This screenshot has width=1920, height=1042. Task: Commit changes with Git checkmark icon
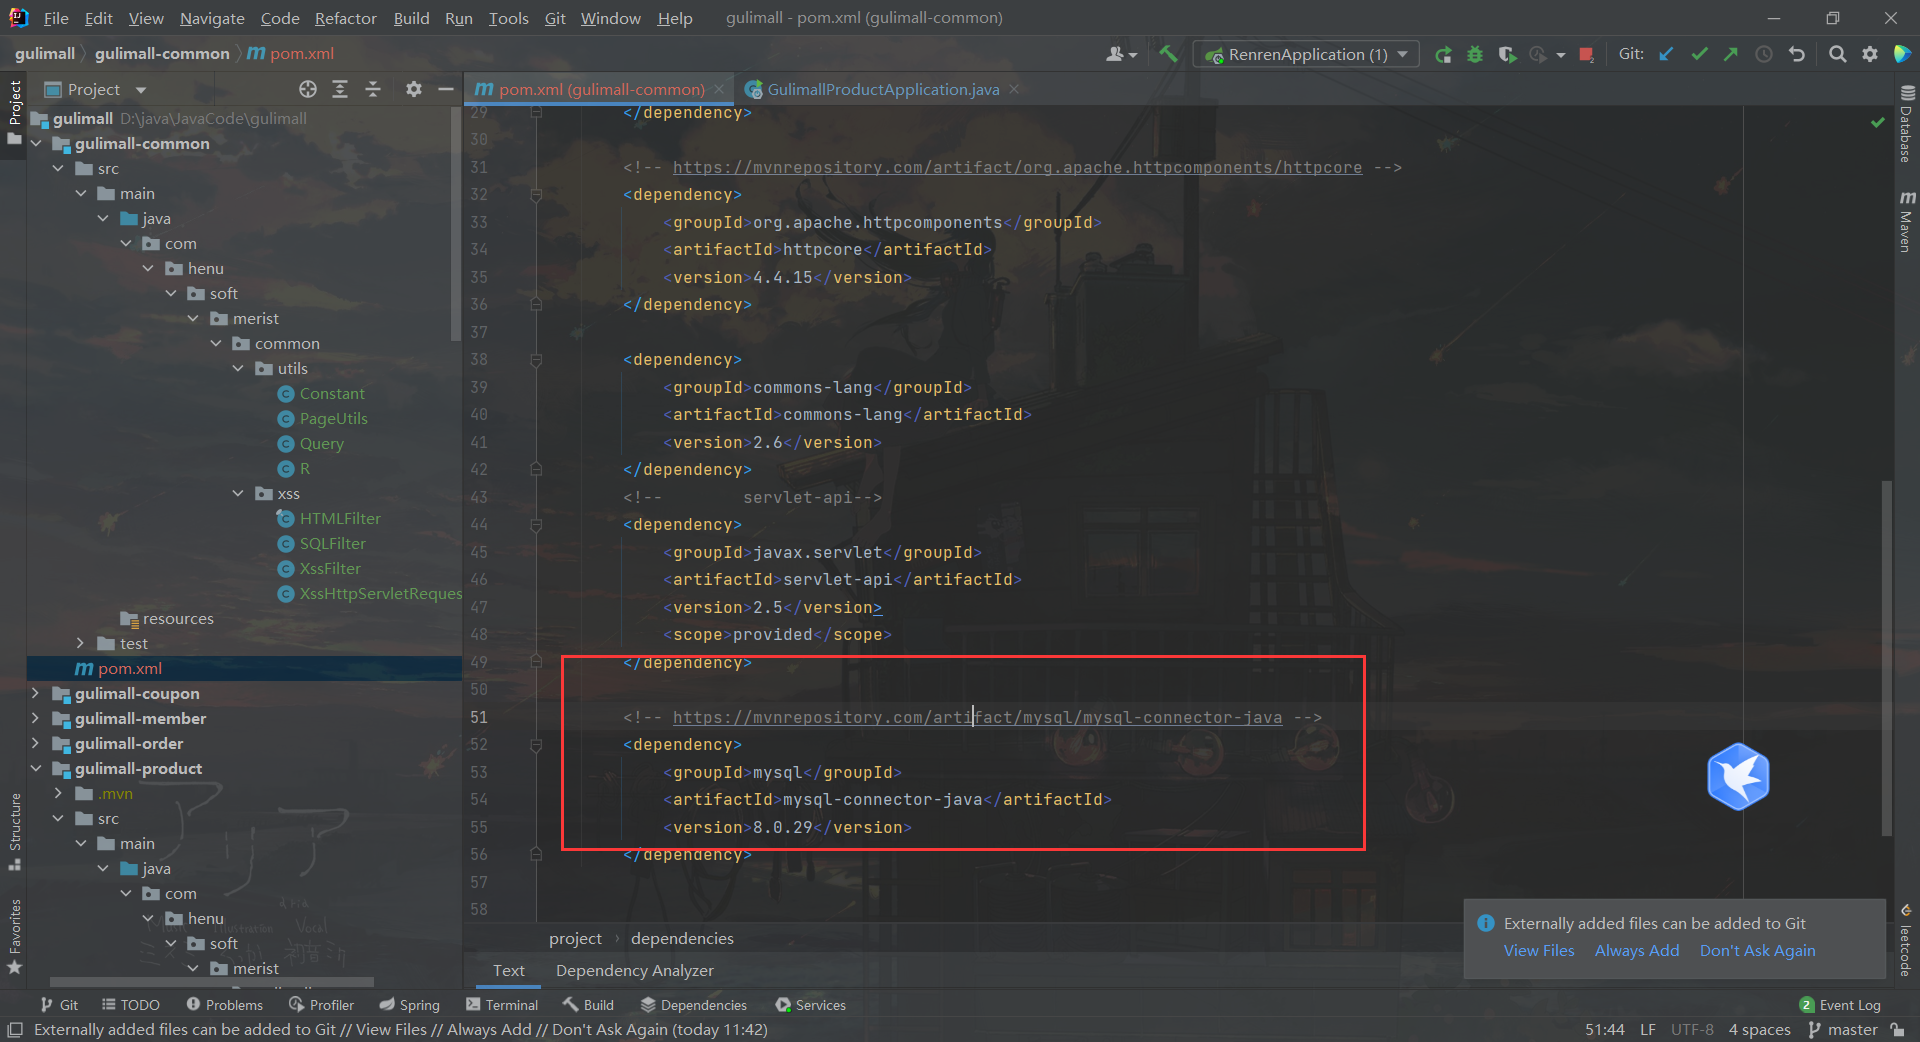(1699, 54)
